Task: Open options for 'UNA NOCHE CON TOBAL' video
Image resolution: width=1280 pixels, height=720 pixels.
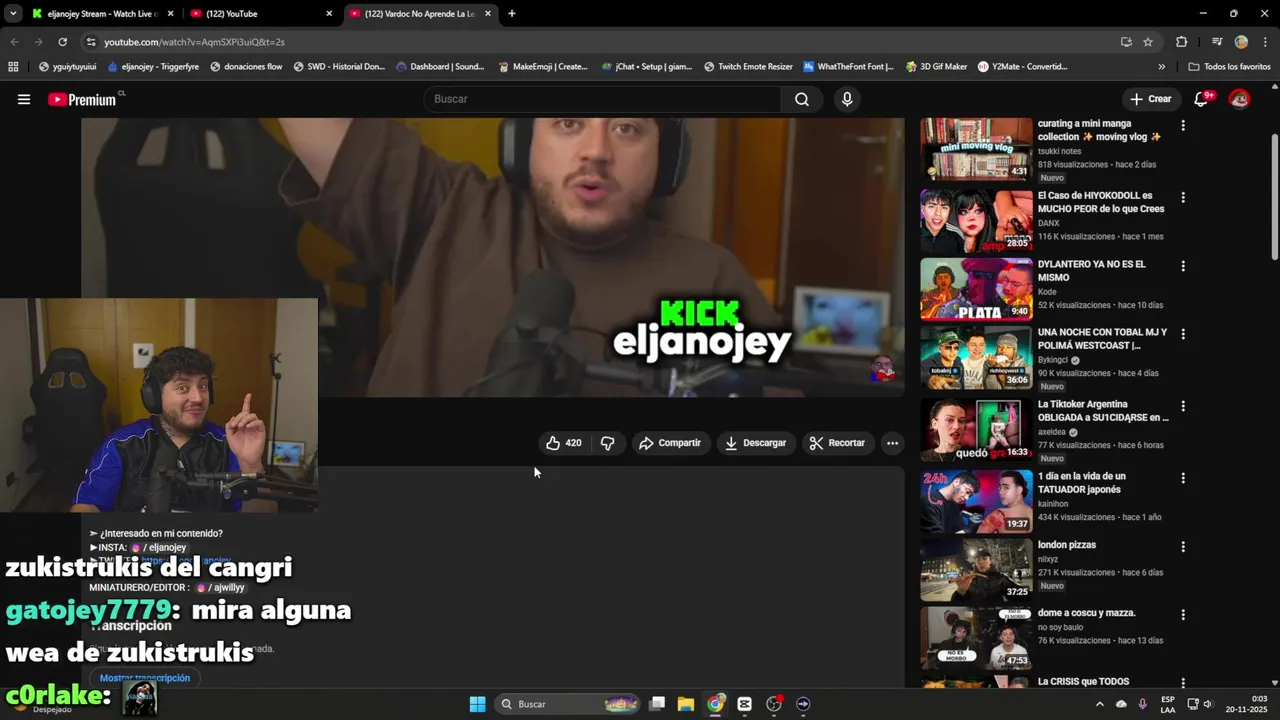Action: coord(1183,334)
